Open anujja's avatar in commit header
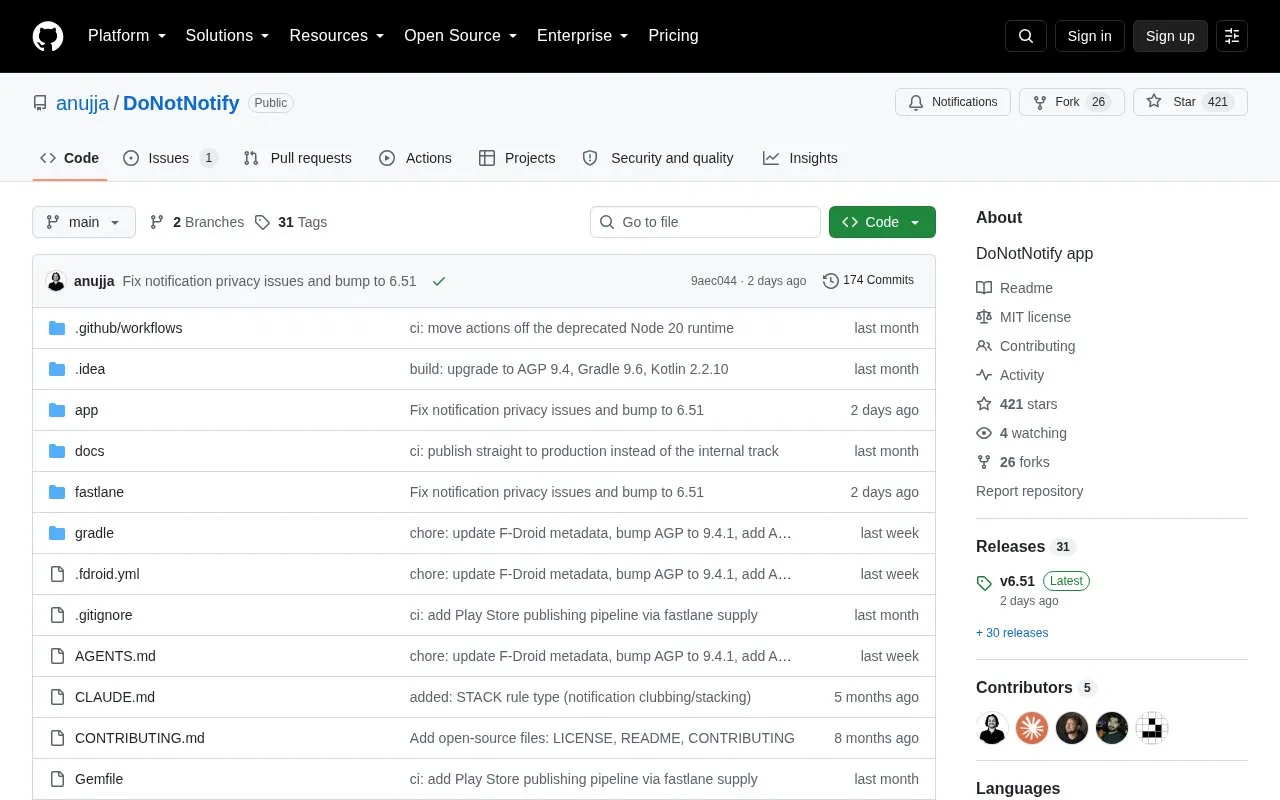Viewport: 1280px width, 800px height. click(x=56, y=281)
